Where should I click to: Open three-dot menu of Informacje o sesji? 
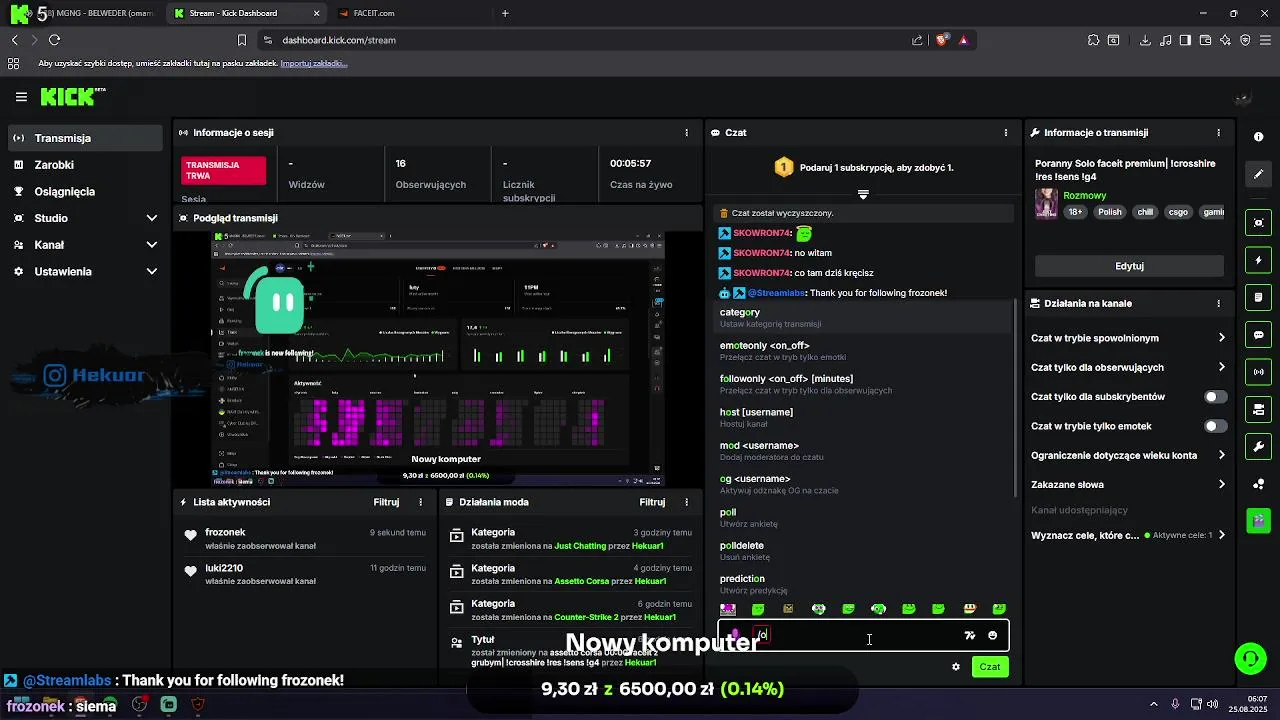[686, 132]
